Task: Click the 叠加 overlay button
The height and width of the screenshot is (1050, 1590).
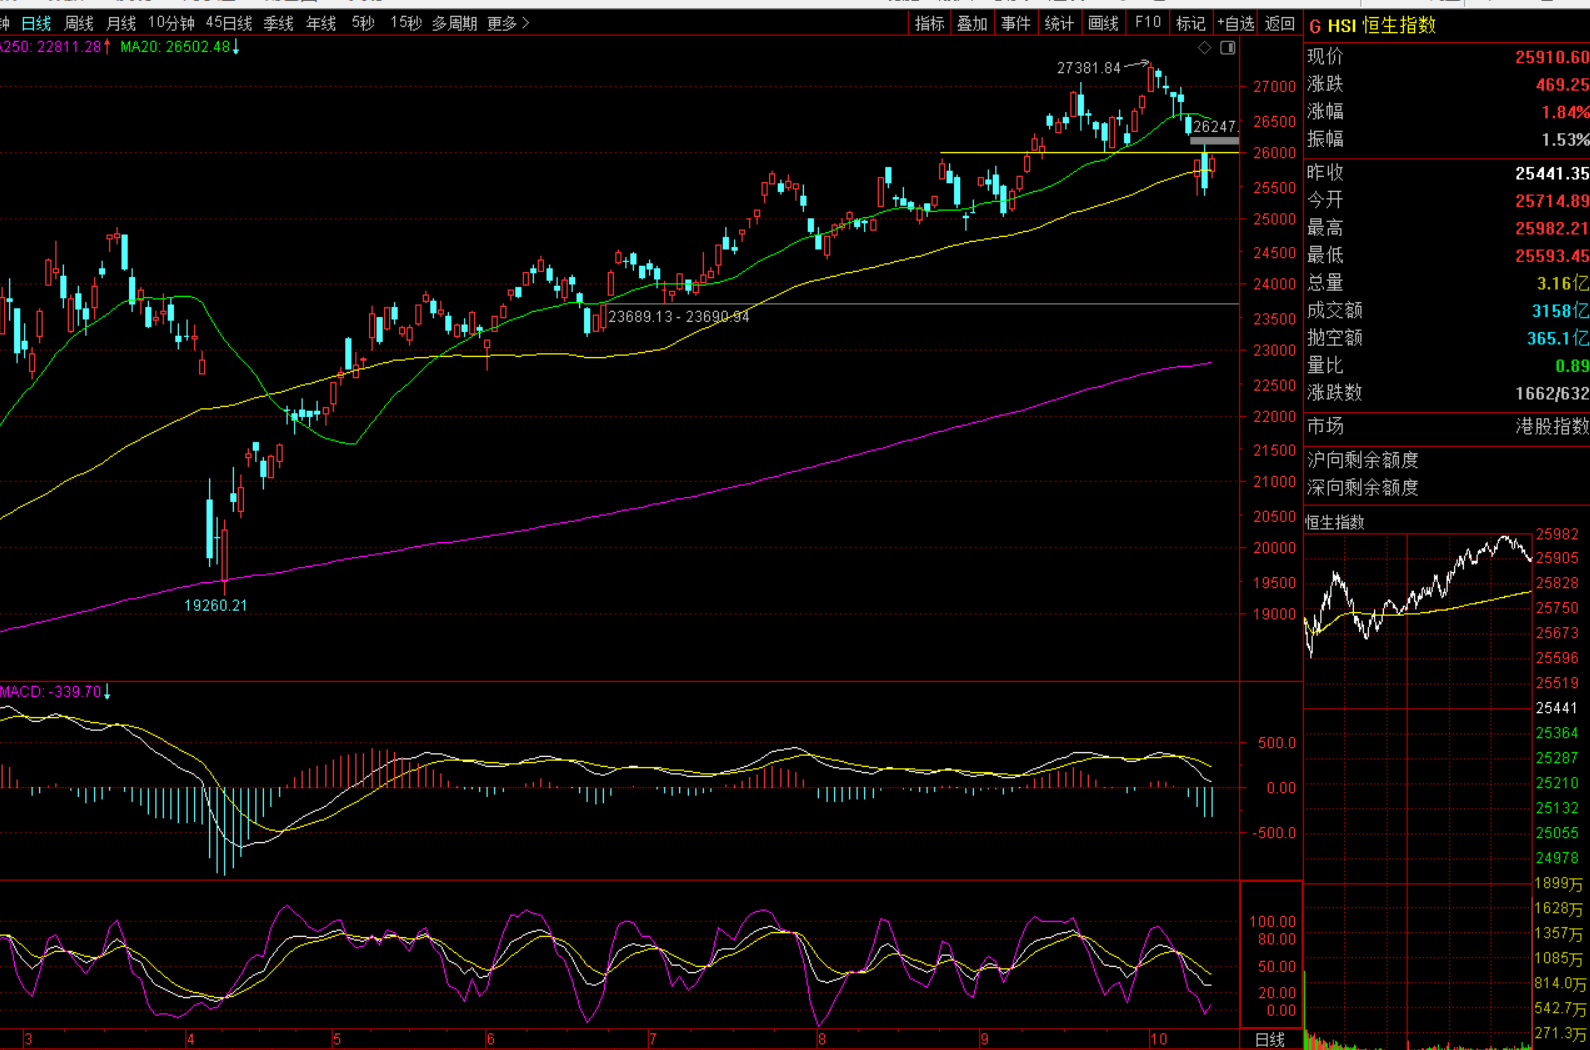Action: [972, 23]
